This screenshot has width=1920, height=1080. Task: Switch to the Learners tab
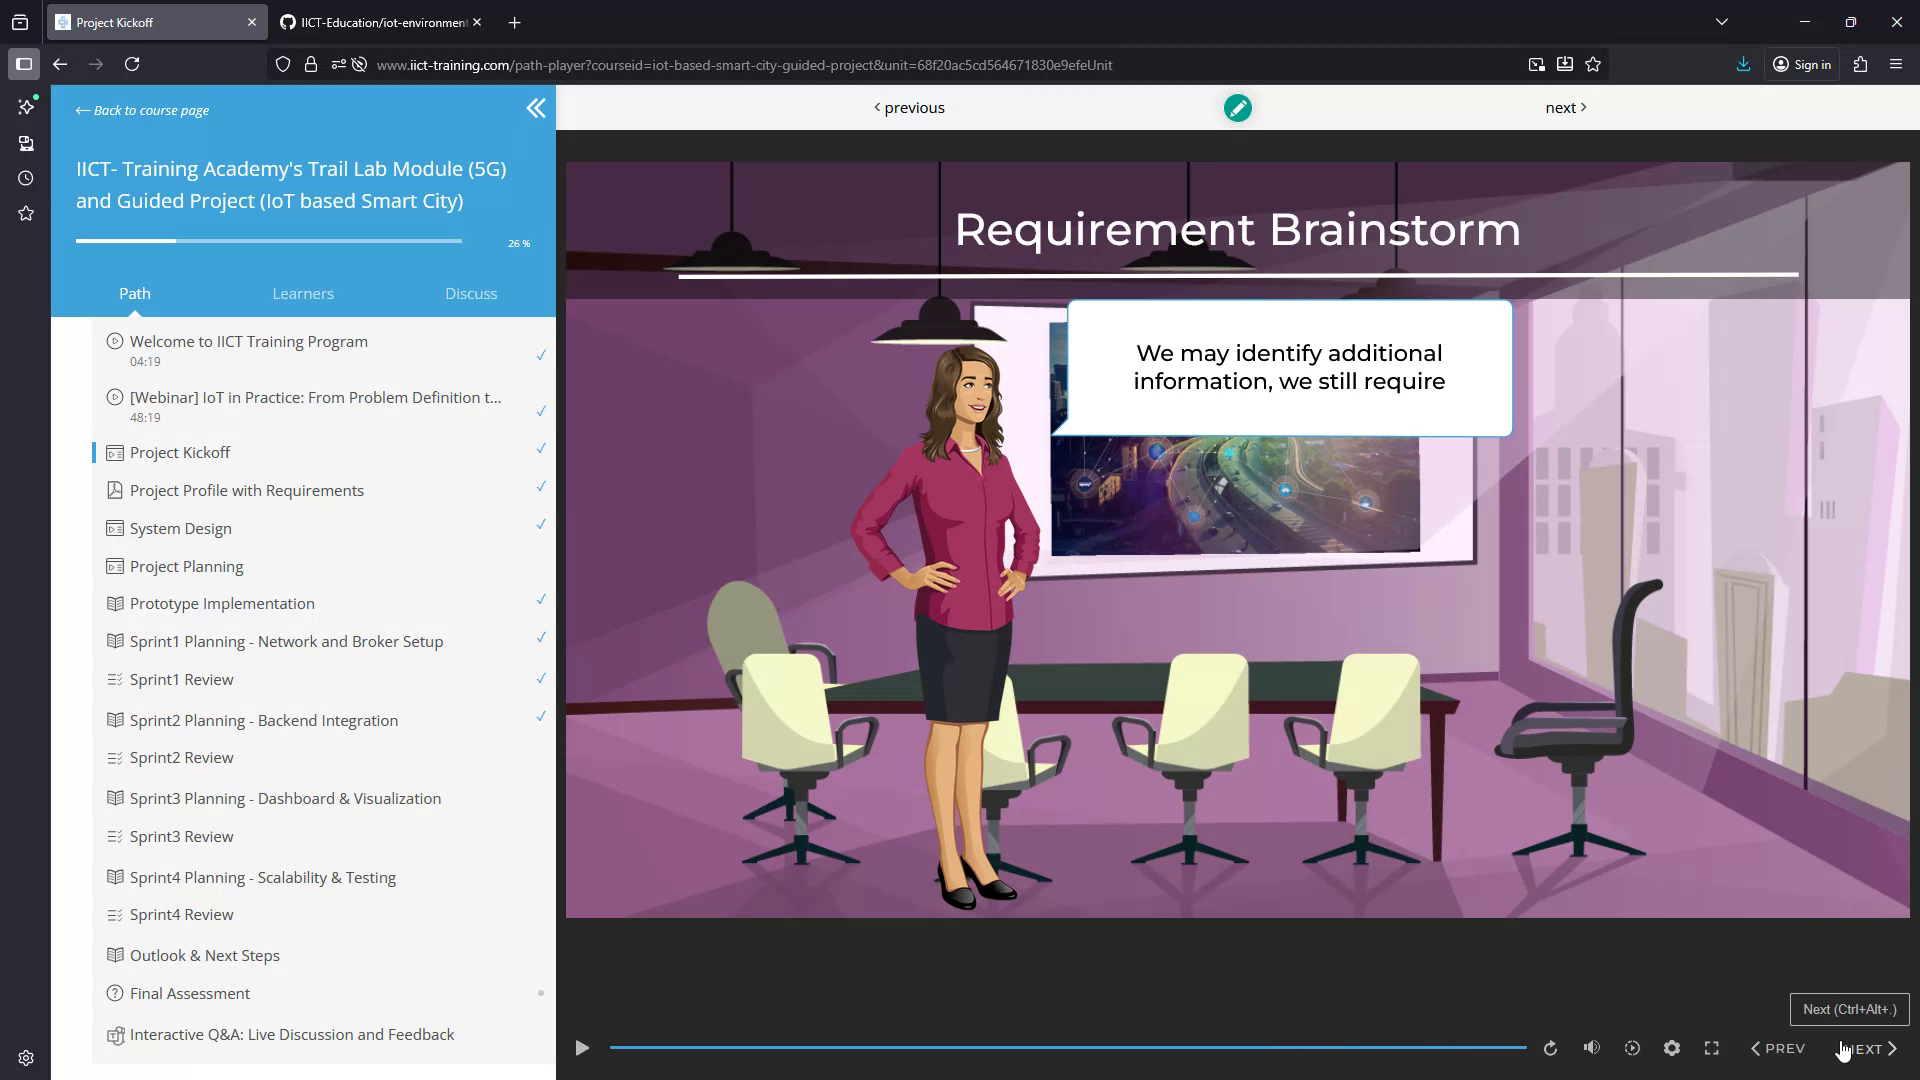[302, 293]
